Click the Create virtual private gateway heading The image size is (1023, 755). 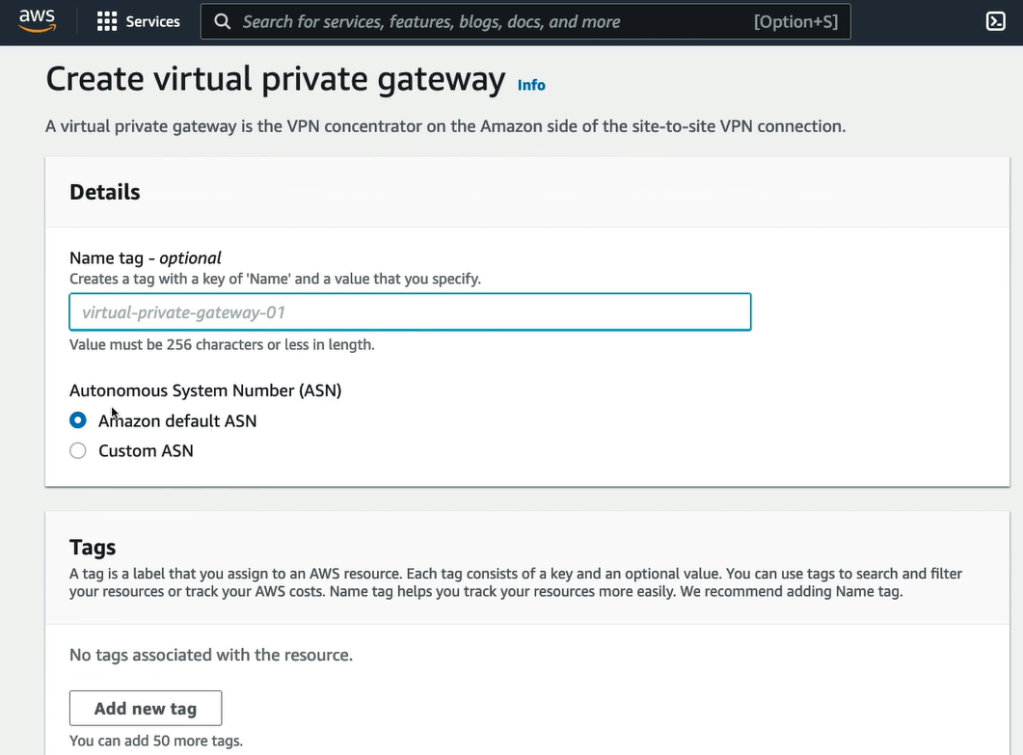pyautogui.click(x=275, y=79)
